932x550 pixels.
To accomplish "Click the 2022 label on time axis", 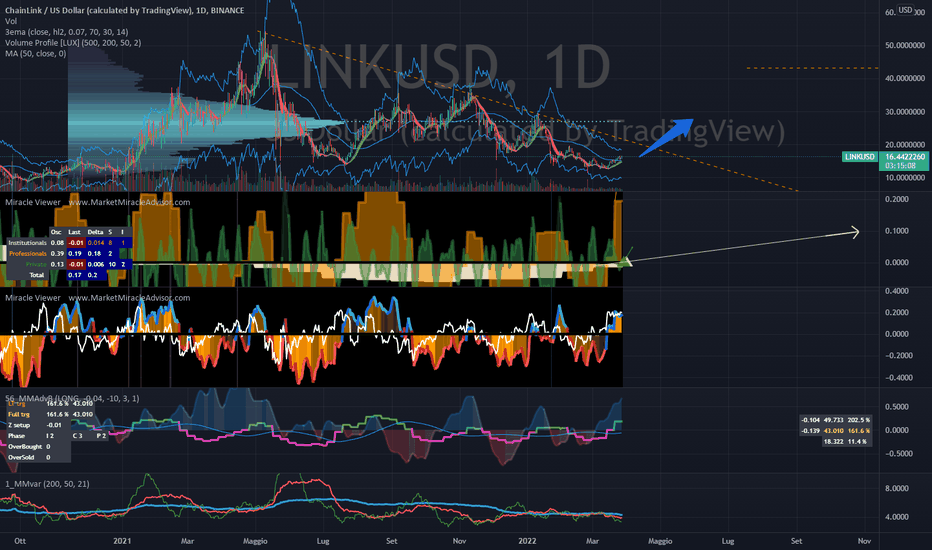I will pos(527,540).
